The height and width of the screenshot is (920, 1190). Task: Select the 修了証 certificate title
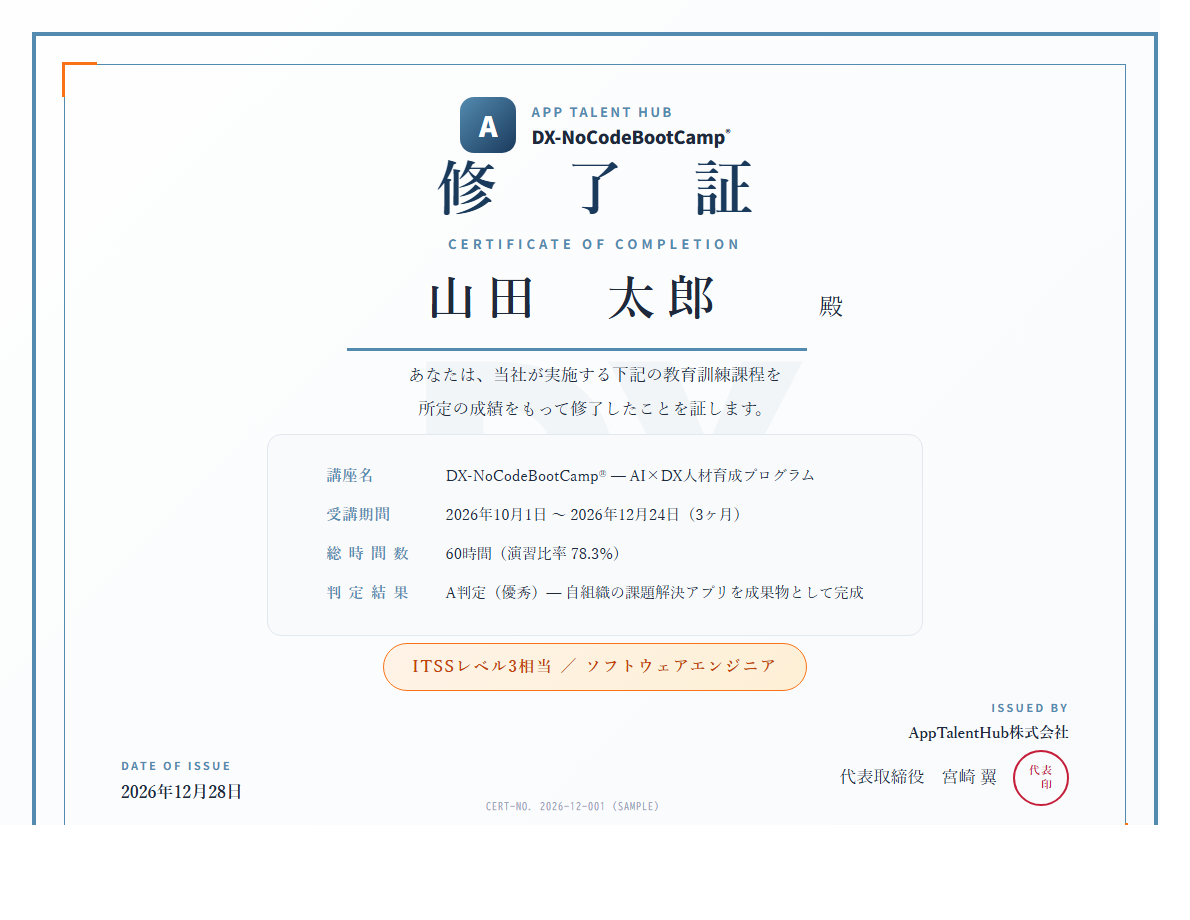(597, 190)
